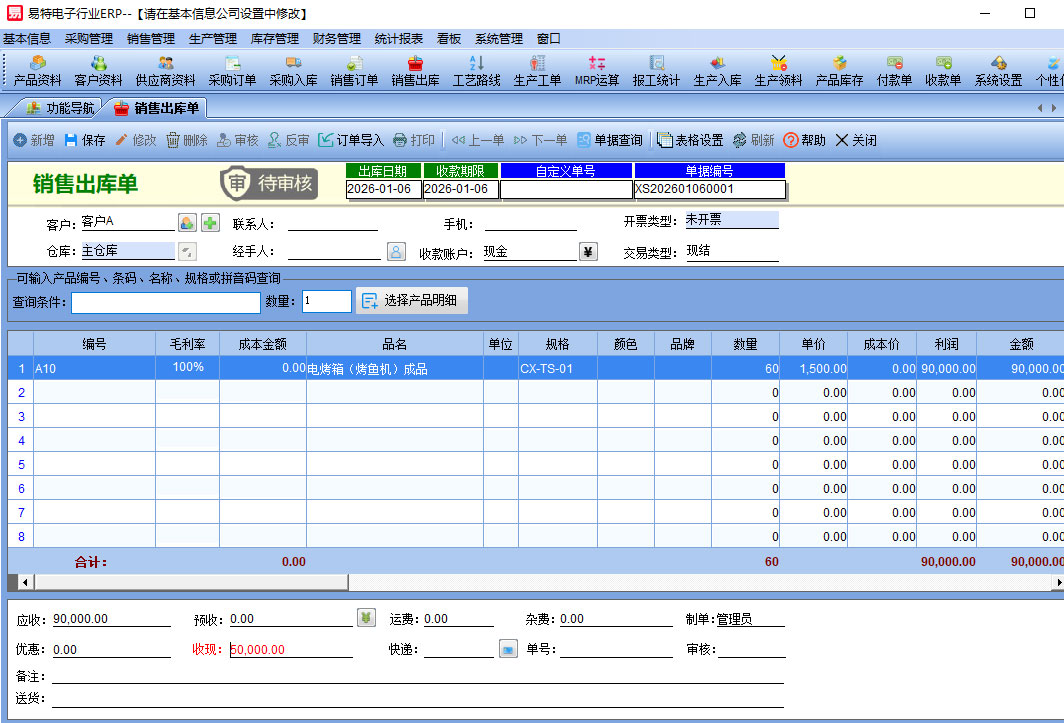Click the icon next to the 快递 field
The image size is (1064, 723).
(508, 648)
